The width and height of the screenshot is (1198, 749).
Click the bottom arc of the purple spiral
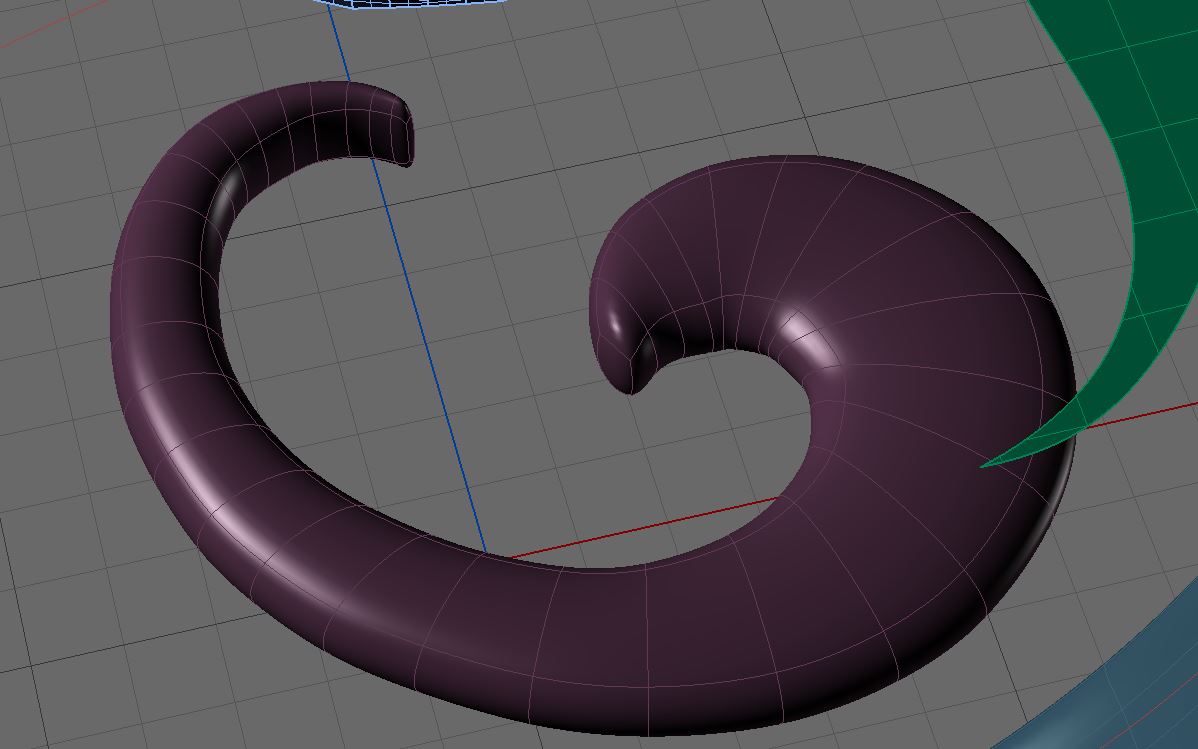[x=600, y=640]
